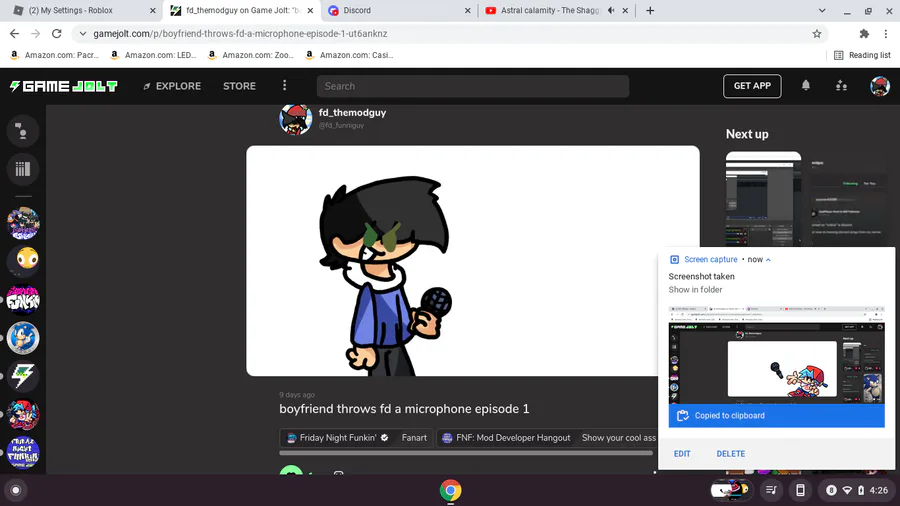
Task: Open the Game Jolt lightning bolt community
Action: pos(23,376)
